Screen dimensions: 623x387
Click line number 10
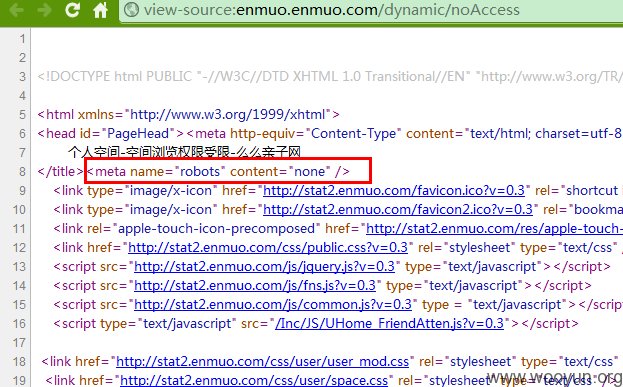tap(19, 209)
